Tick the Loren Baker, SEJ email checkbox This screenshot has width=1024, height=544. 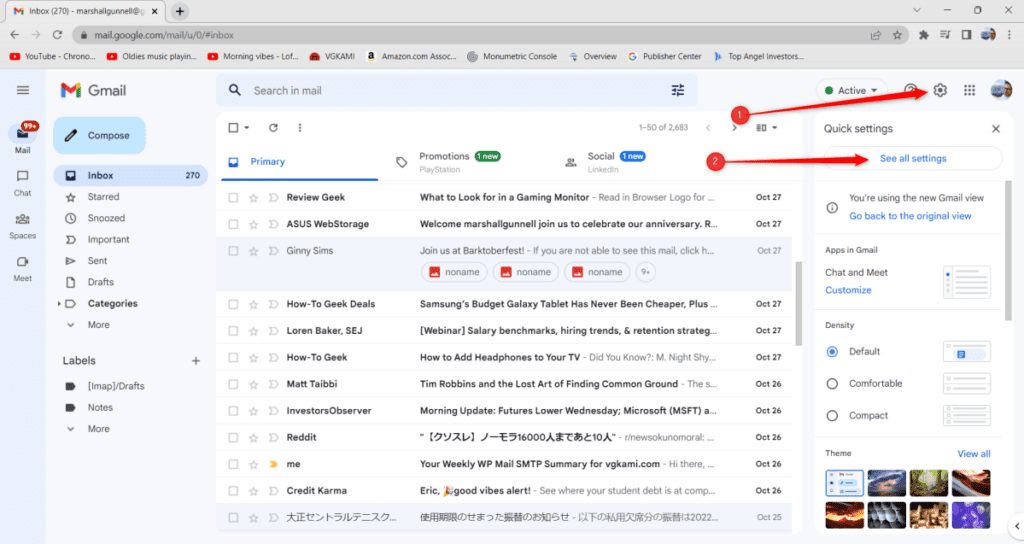coord(233,330)
